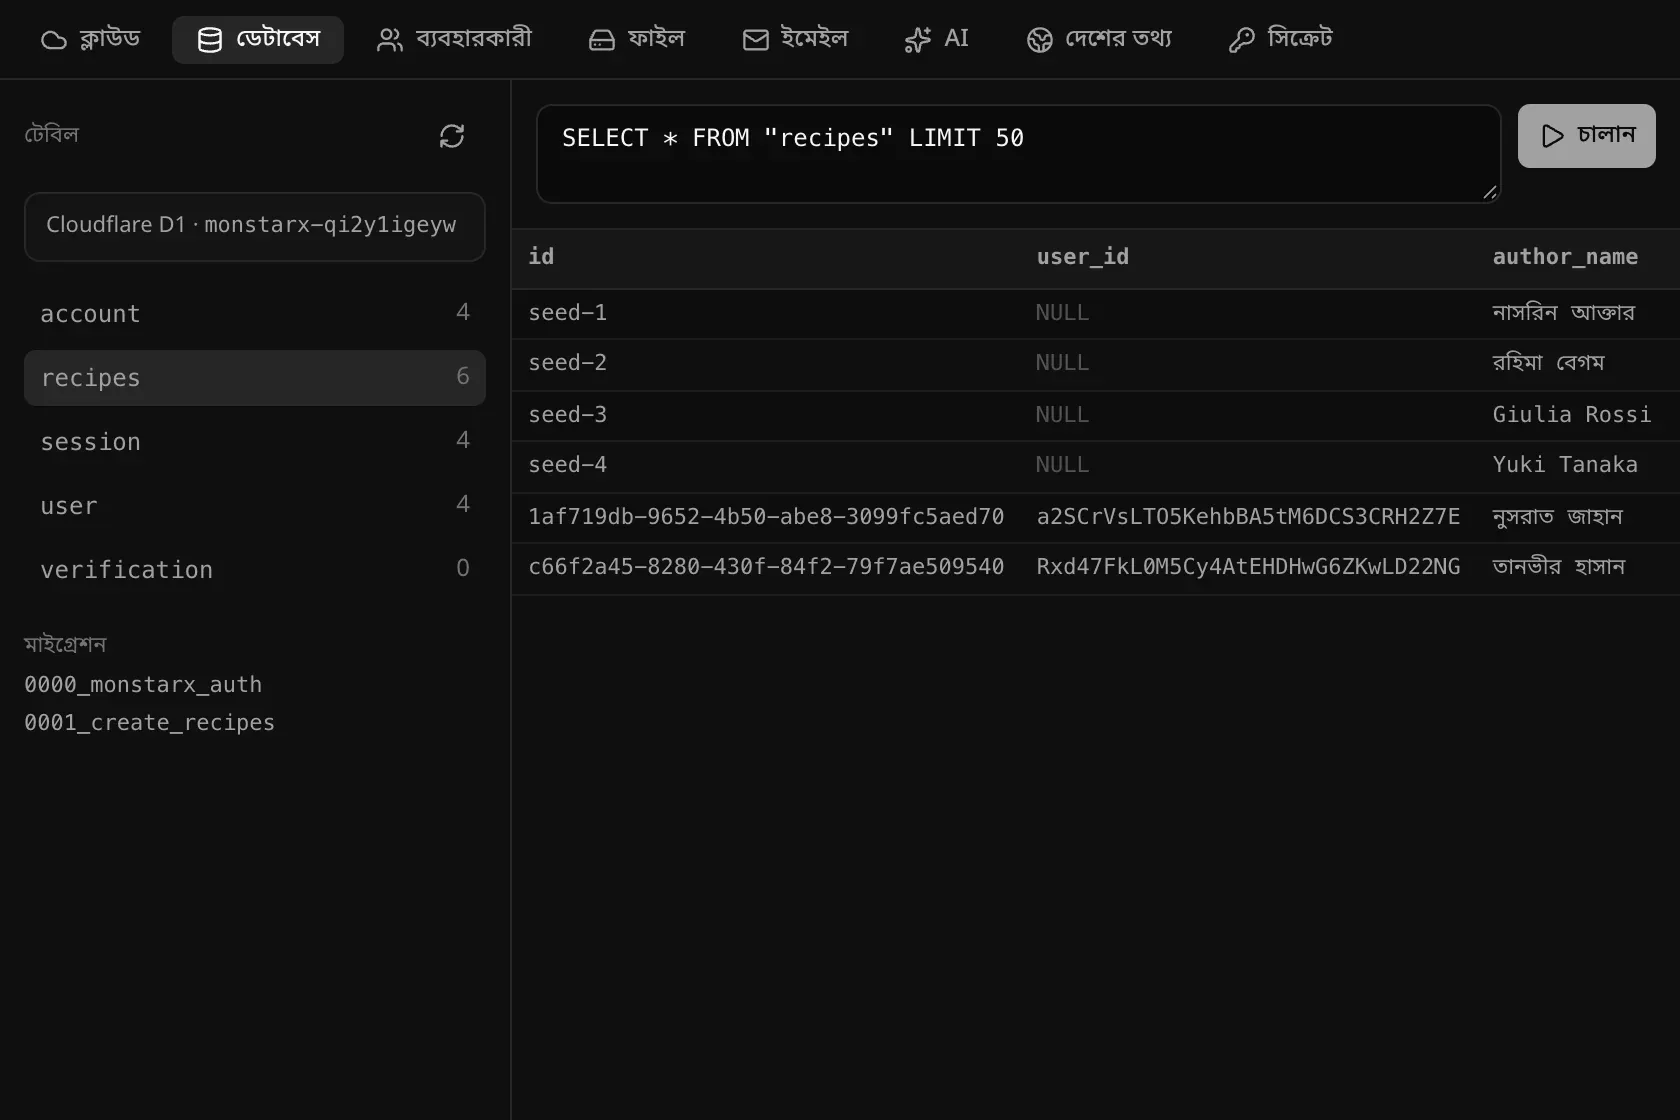Switch to the ব্যবহারকারী tab
Image resolution: width=1680 pixels, height=1120 pixels.
coord(454,40)
